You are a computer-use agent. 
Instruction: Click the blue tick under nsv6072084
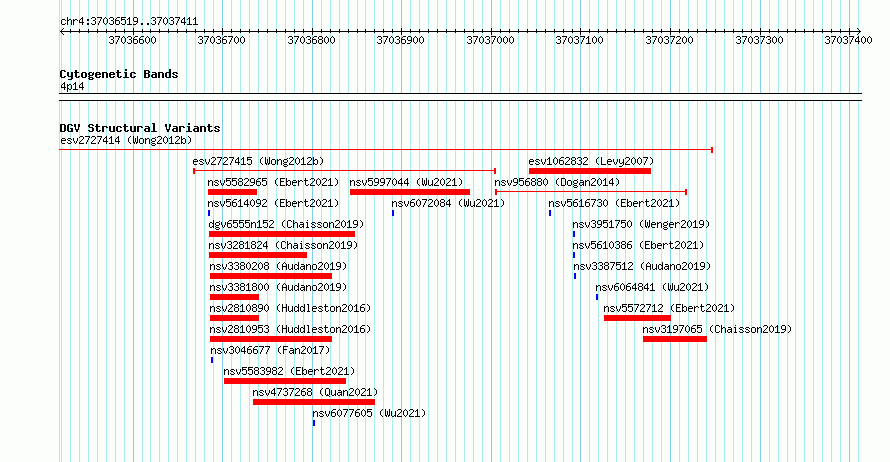pos(393,213)
